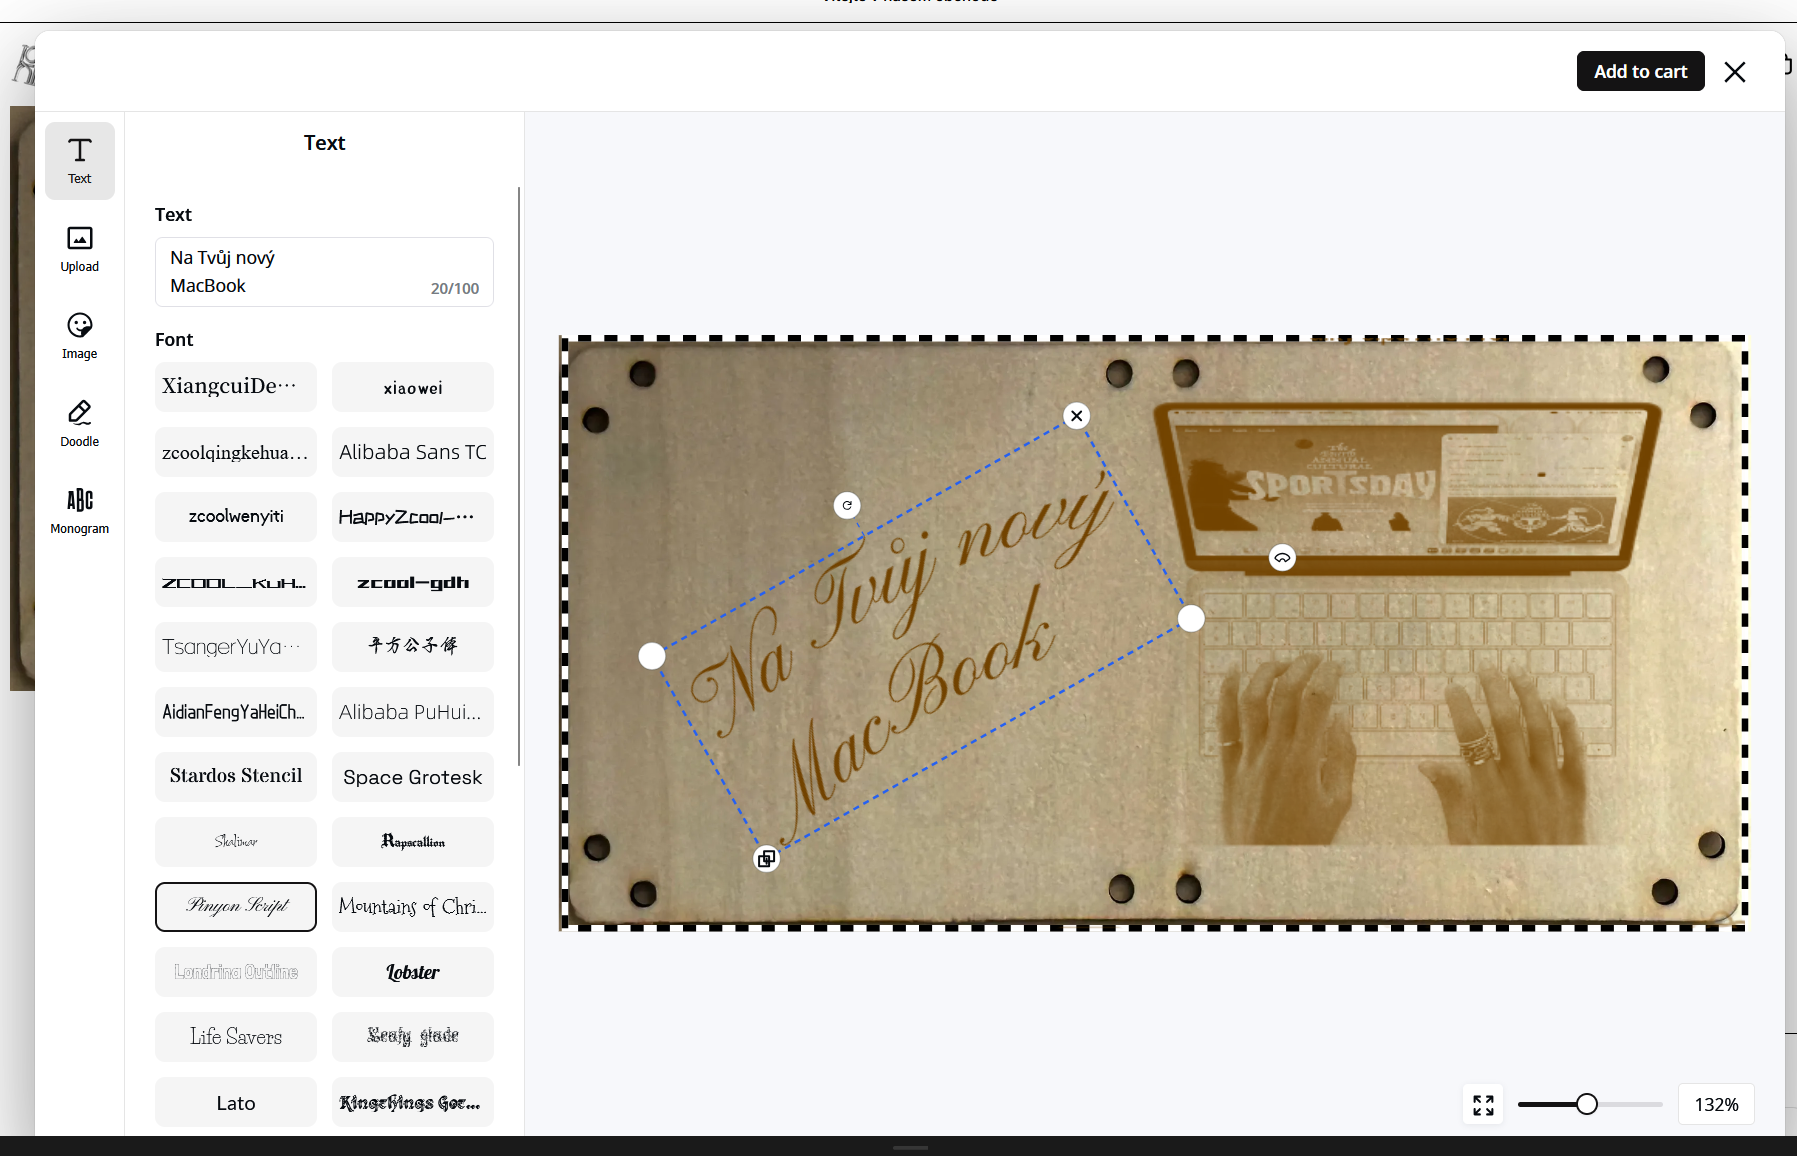The image size is (1797, 1156).
Task: Click the fit-to-screen icon
Action: (x=1484, y=1104)
